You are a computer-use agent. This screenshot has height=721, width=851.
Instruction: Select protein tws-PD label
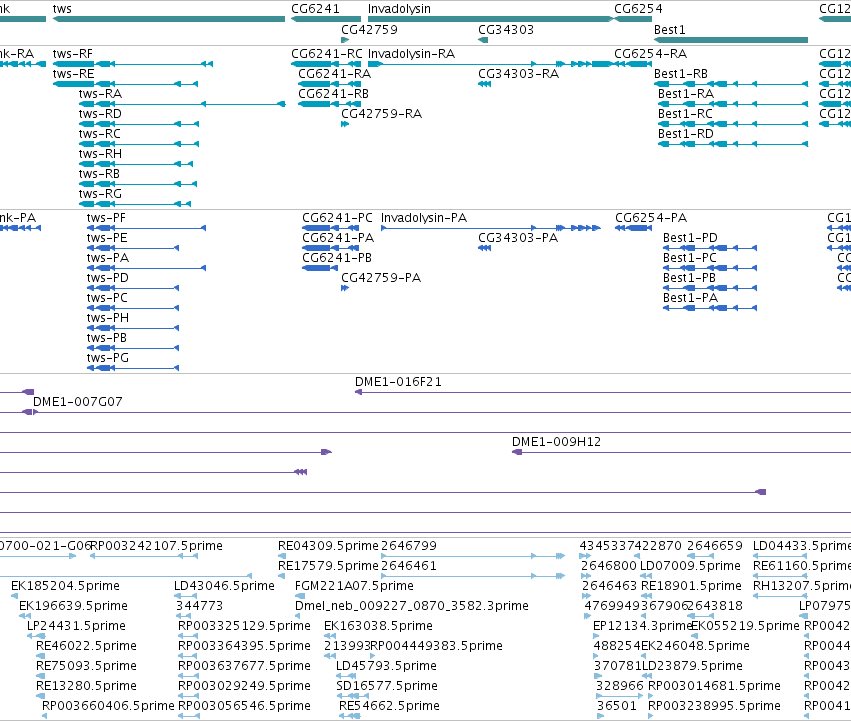coord(108,278)
